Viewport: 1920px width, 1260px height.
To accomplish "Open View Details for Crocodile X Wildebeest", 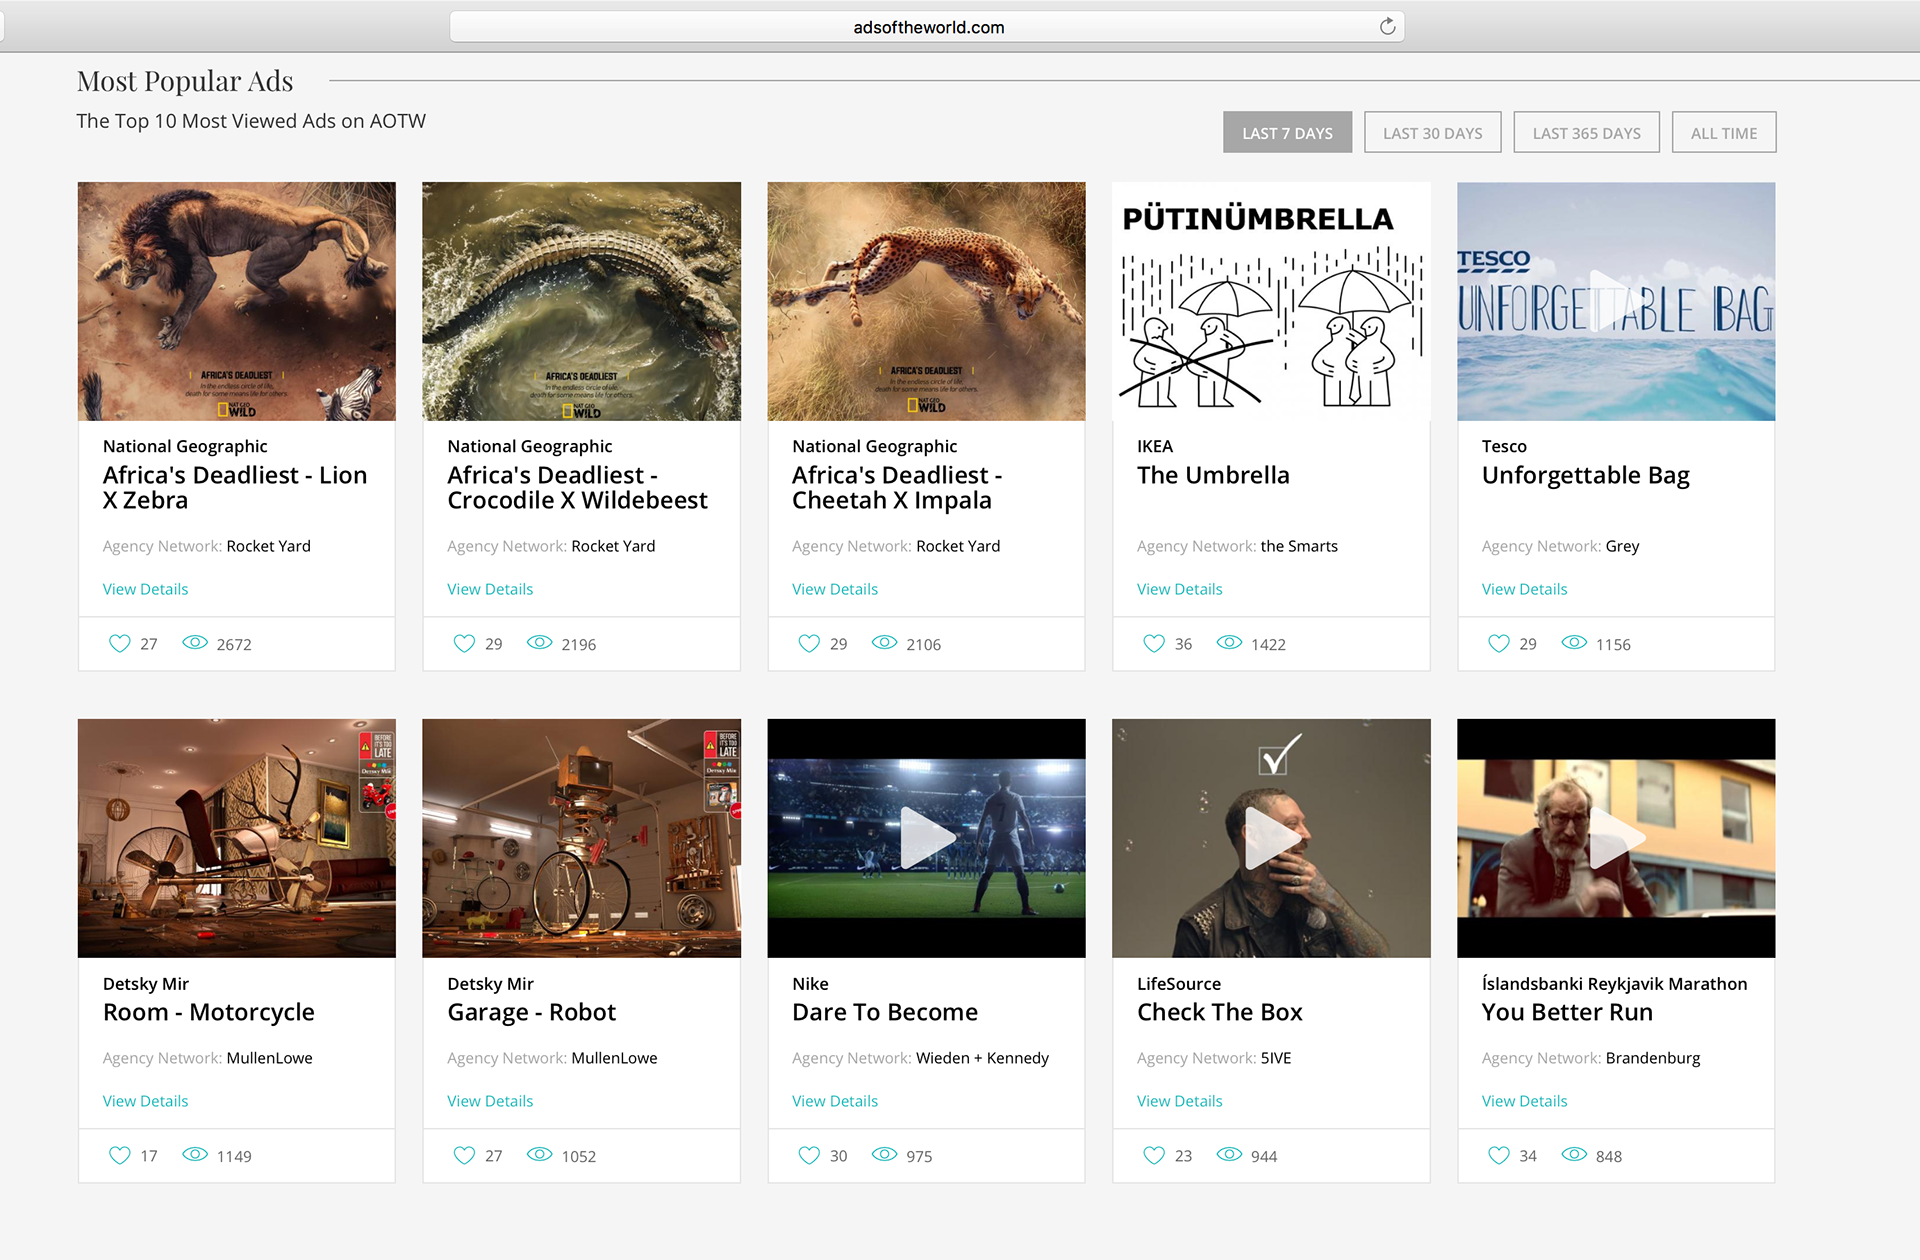I will coord(490,589).
